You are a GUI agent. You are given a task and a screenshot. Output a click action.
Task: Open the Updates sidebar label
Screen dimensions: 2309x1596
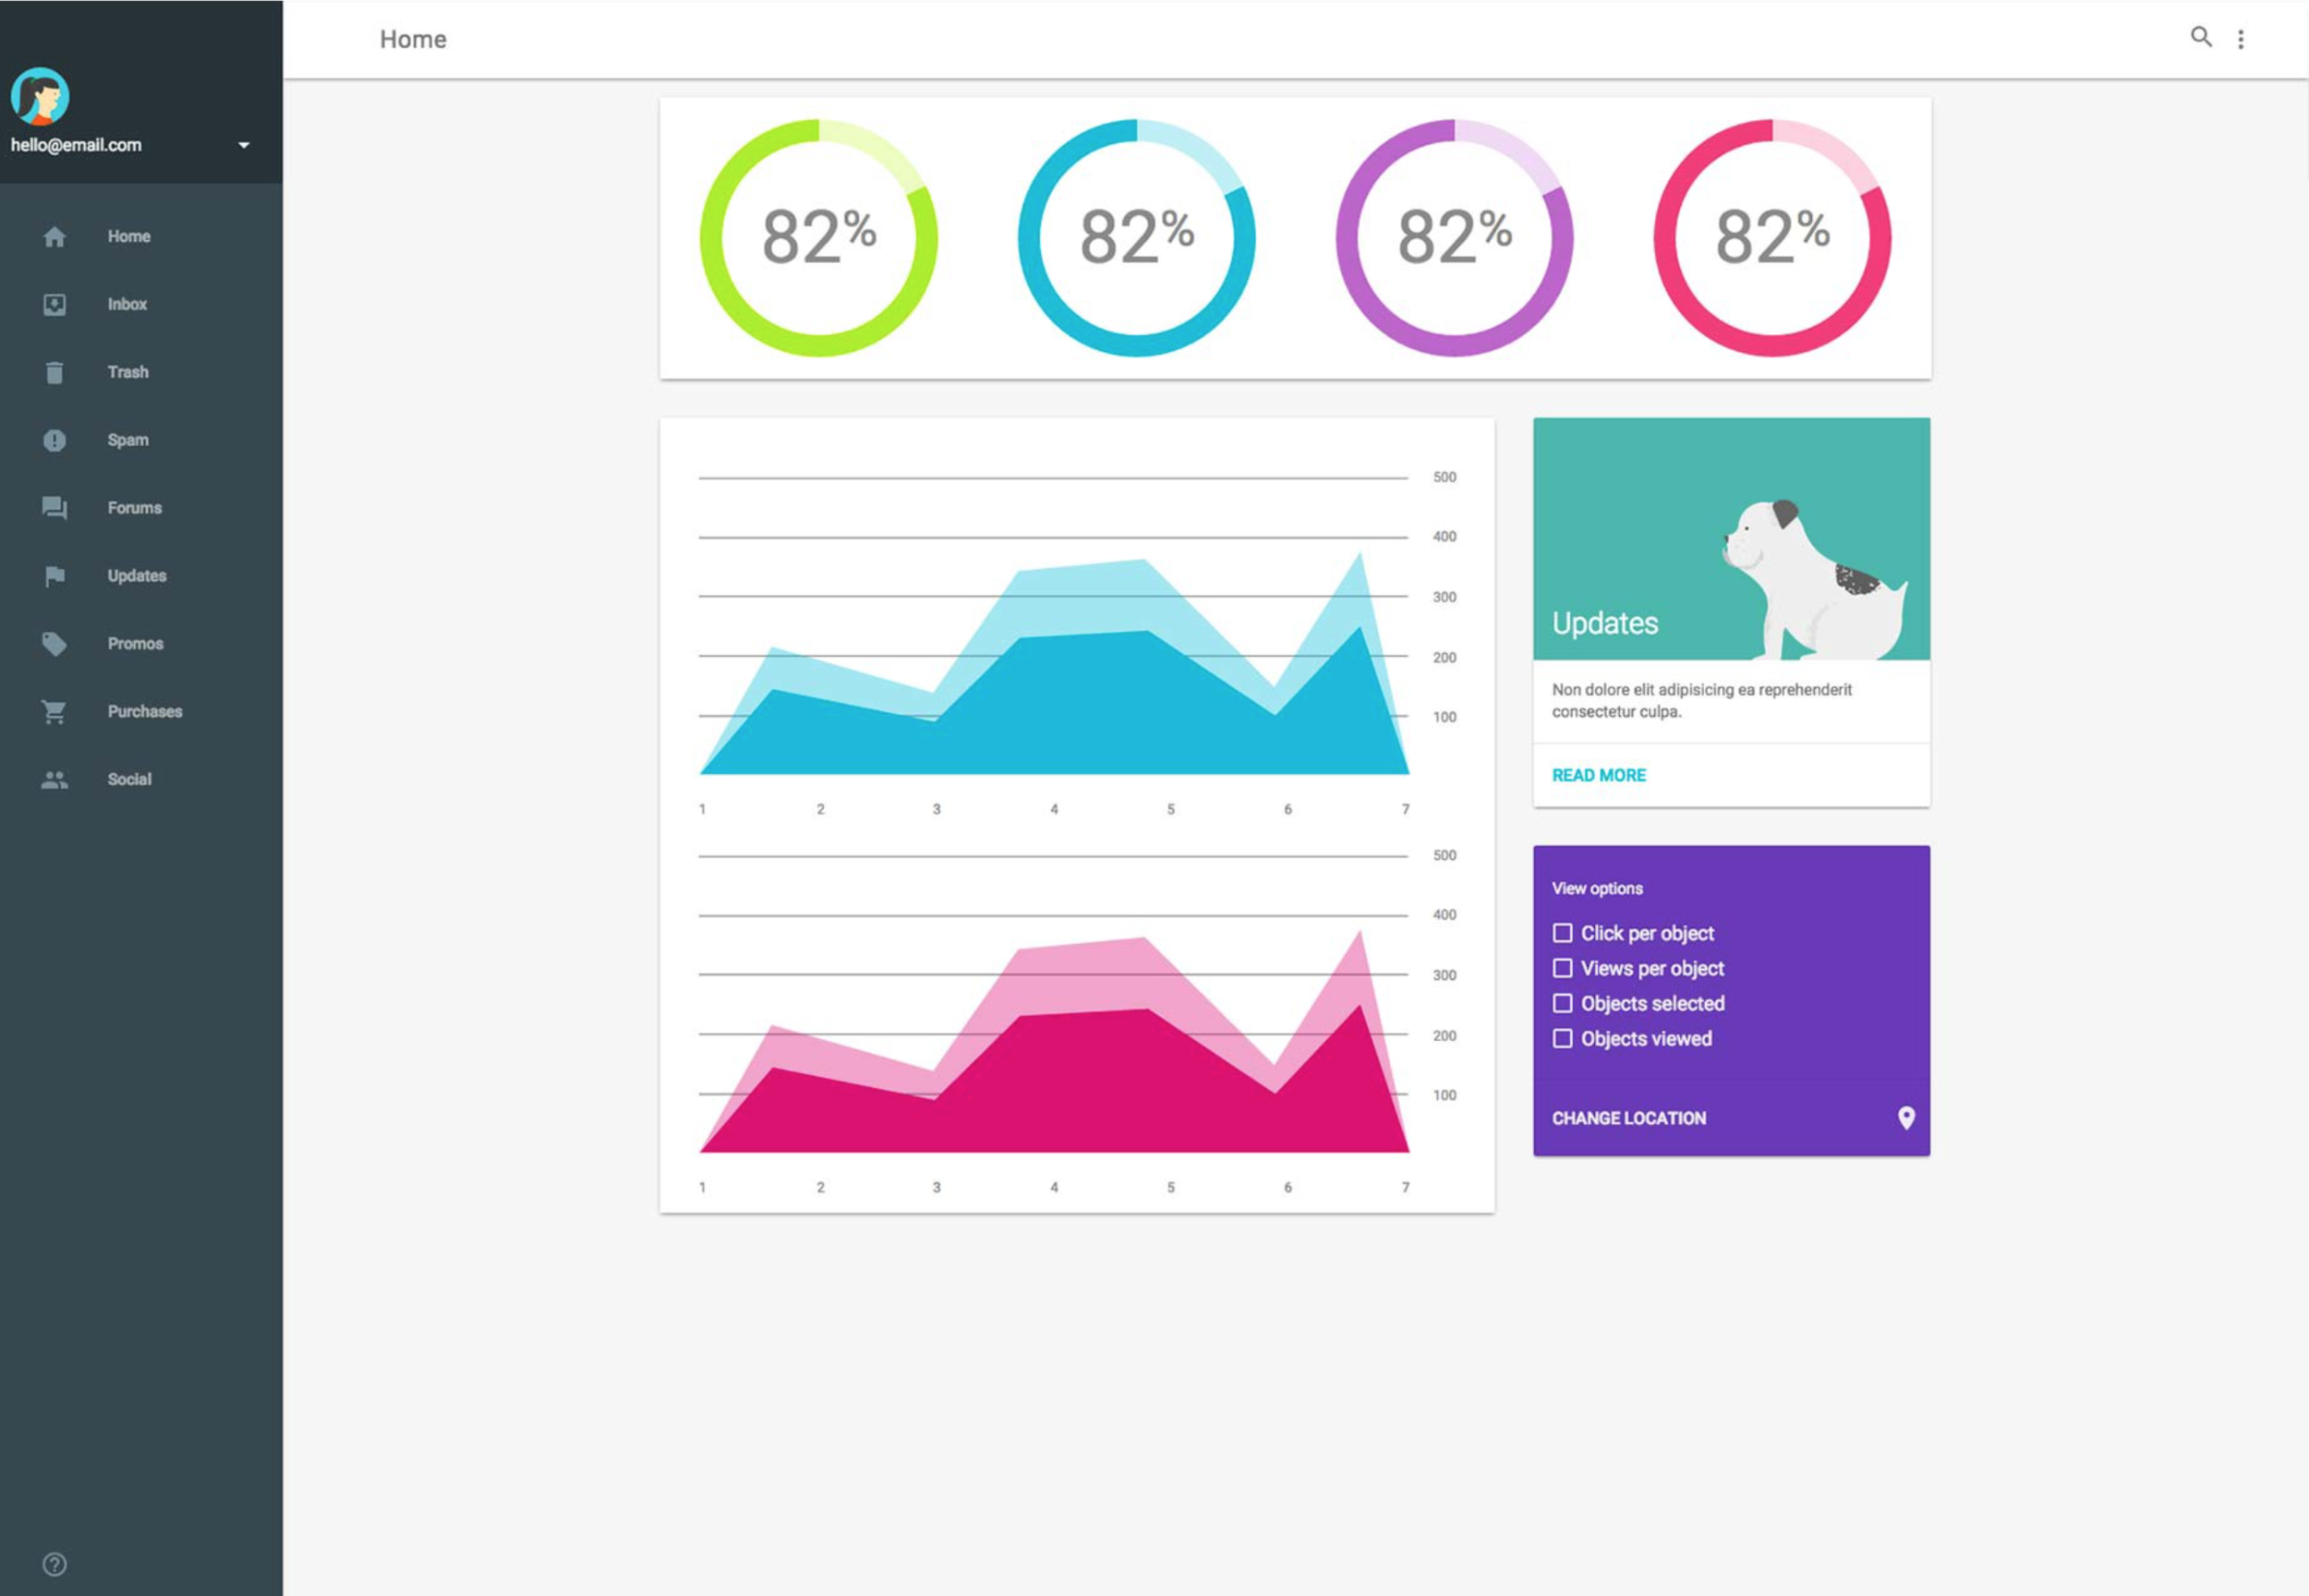coord(137,576)
